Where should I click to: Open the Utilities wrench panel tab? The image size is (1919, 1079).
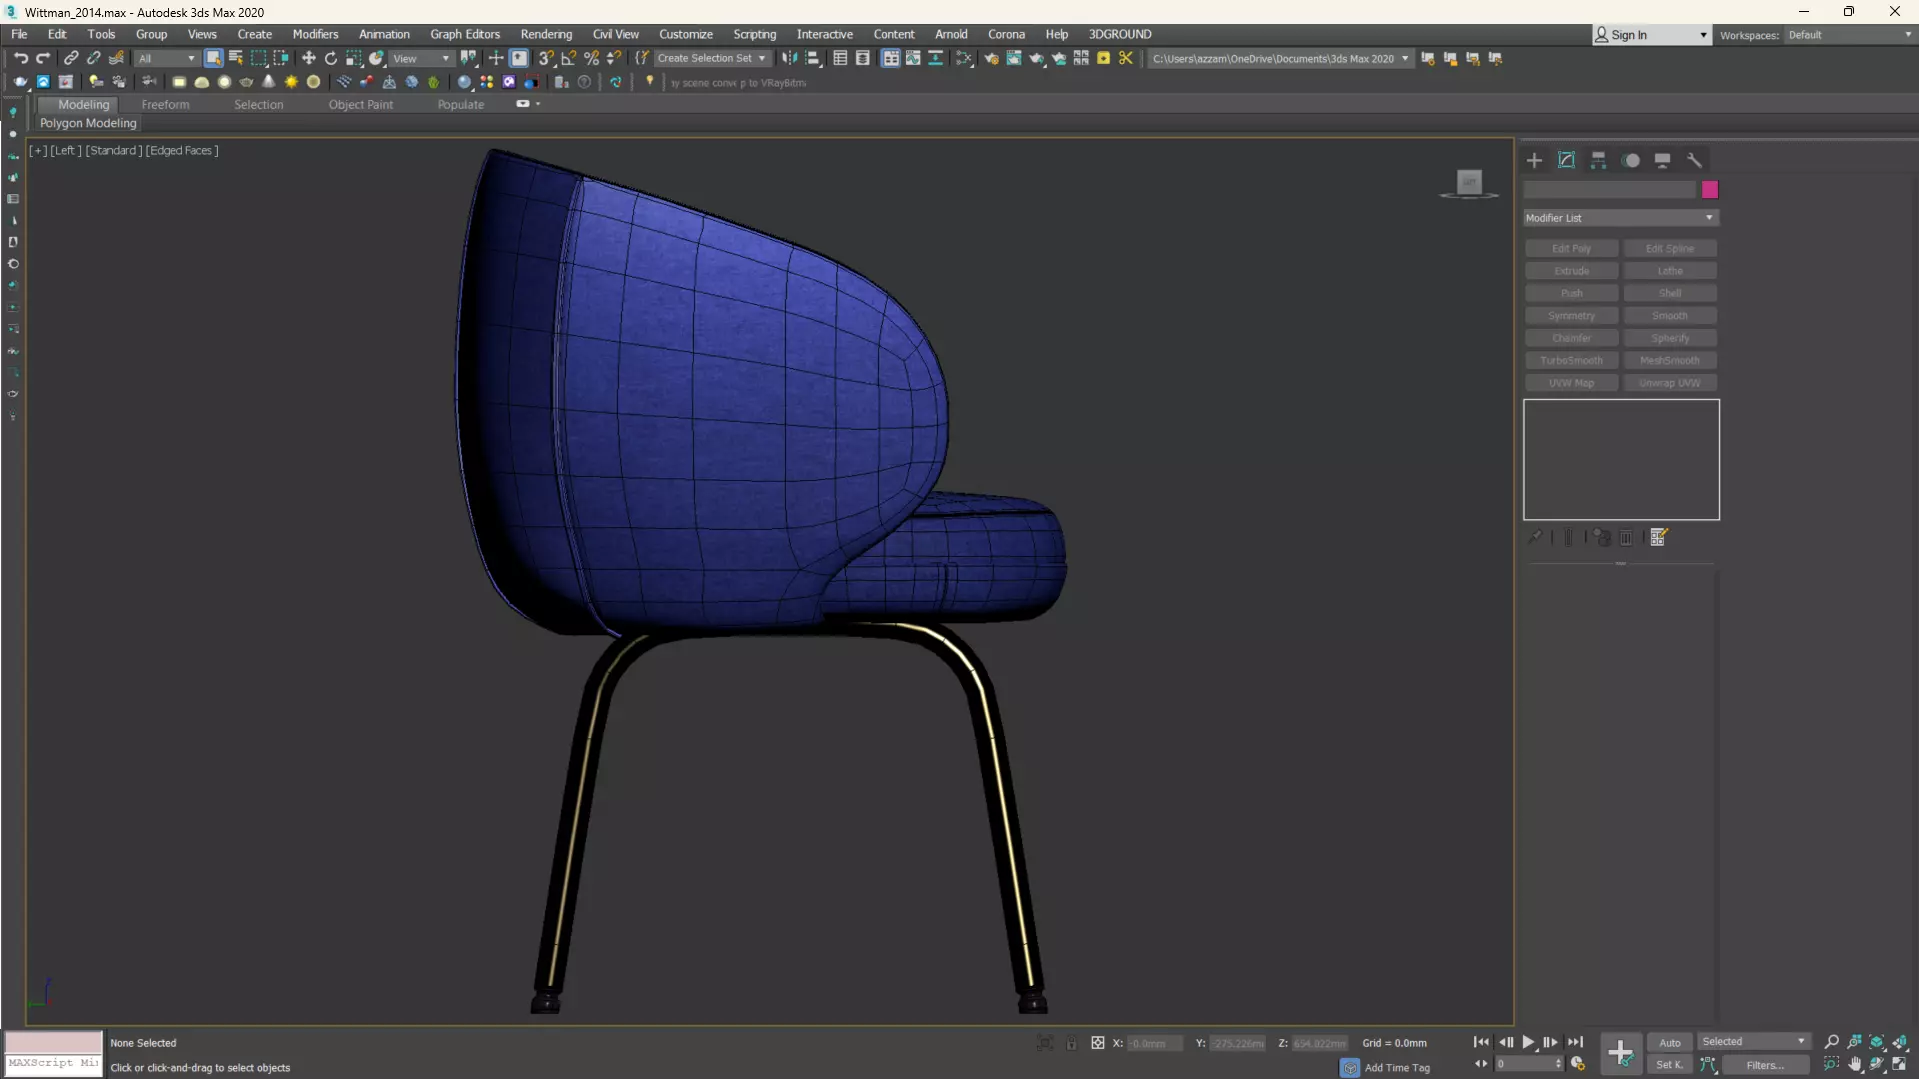(1694, 160)
